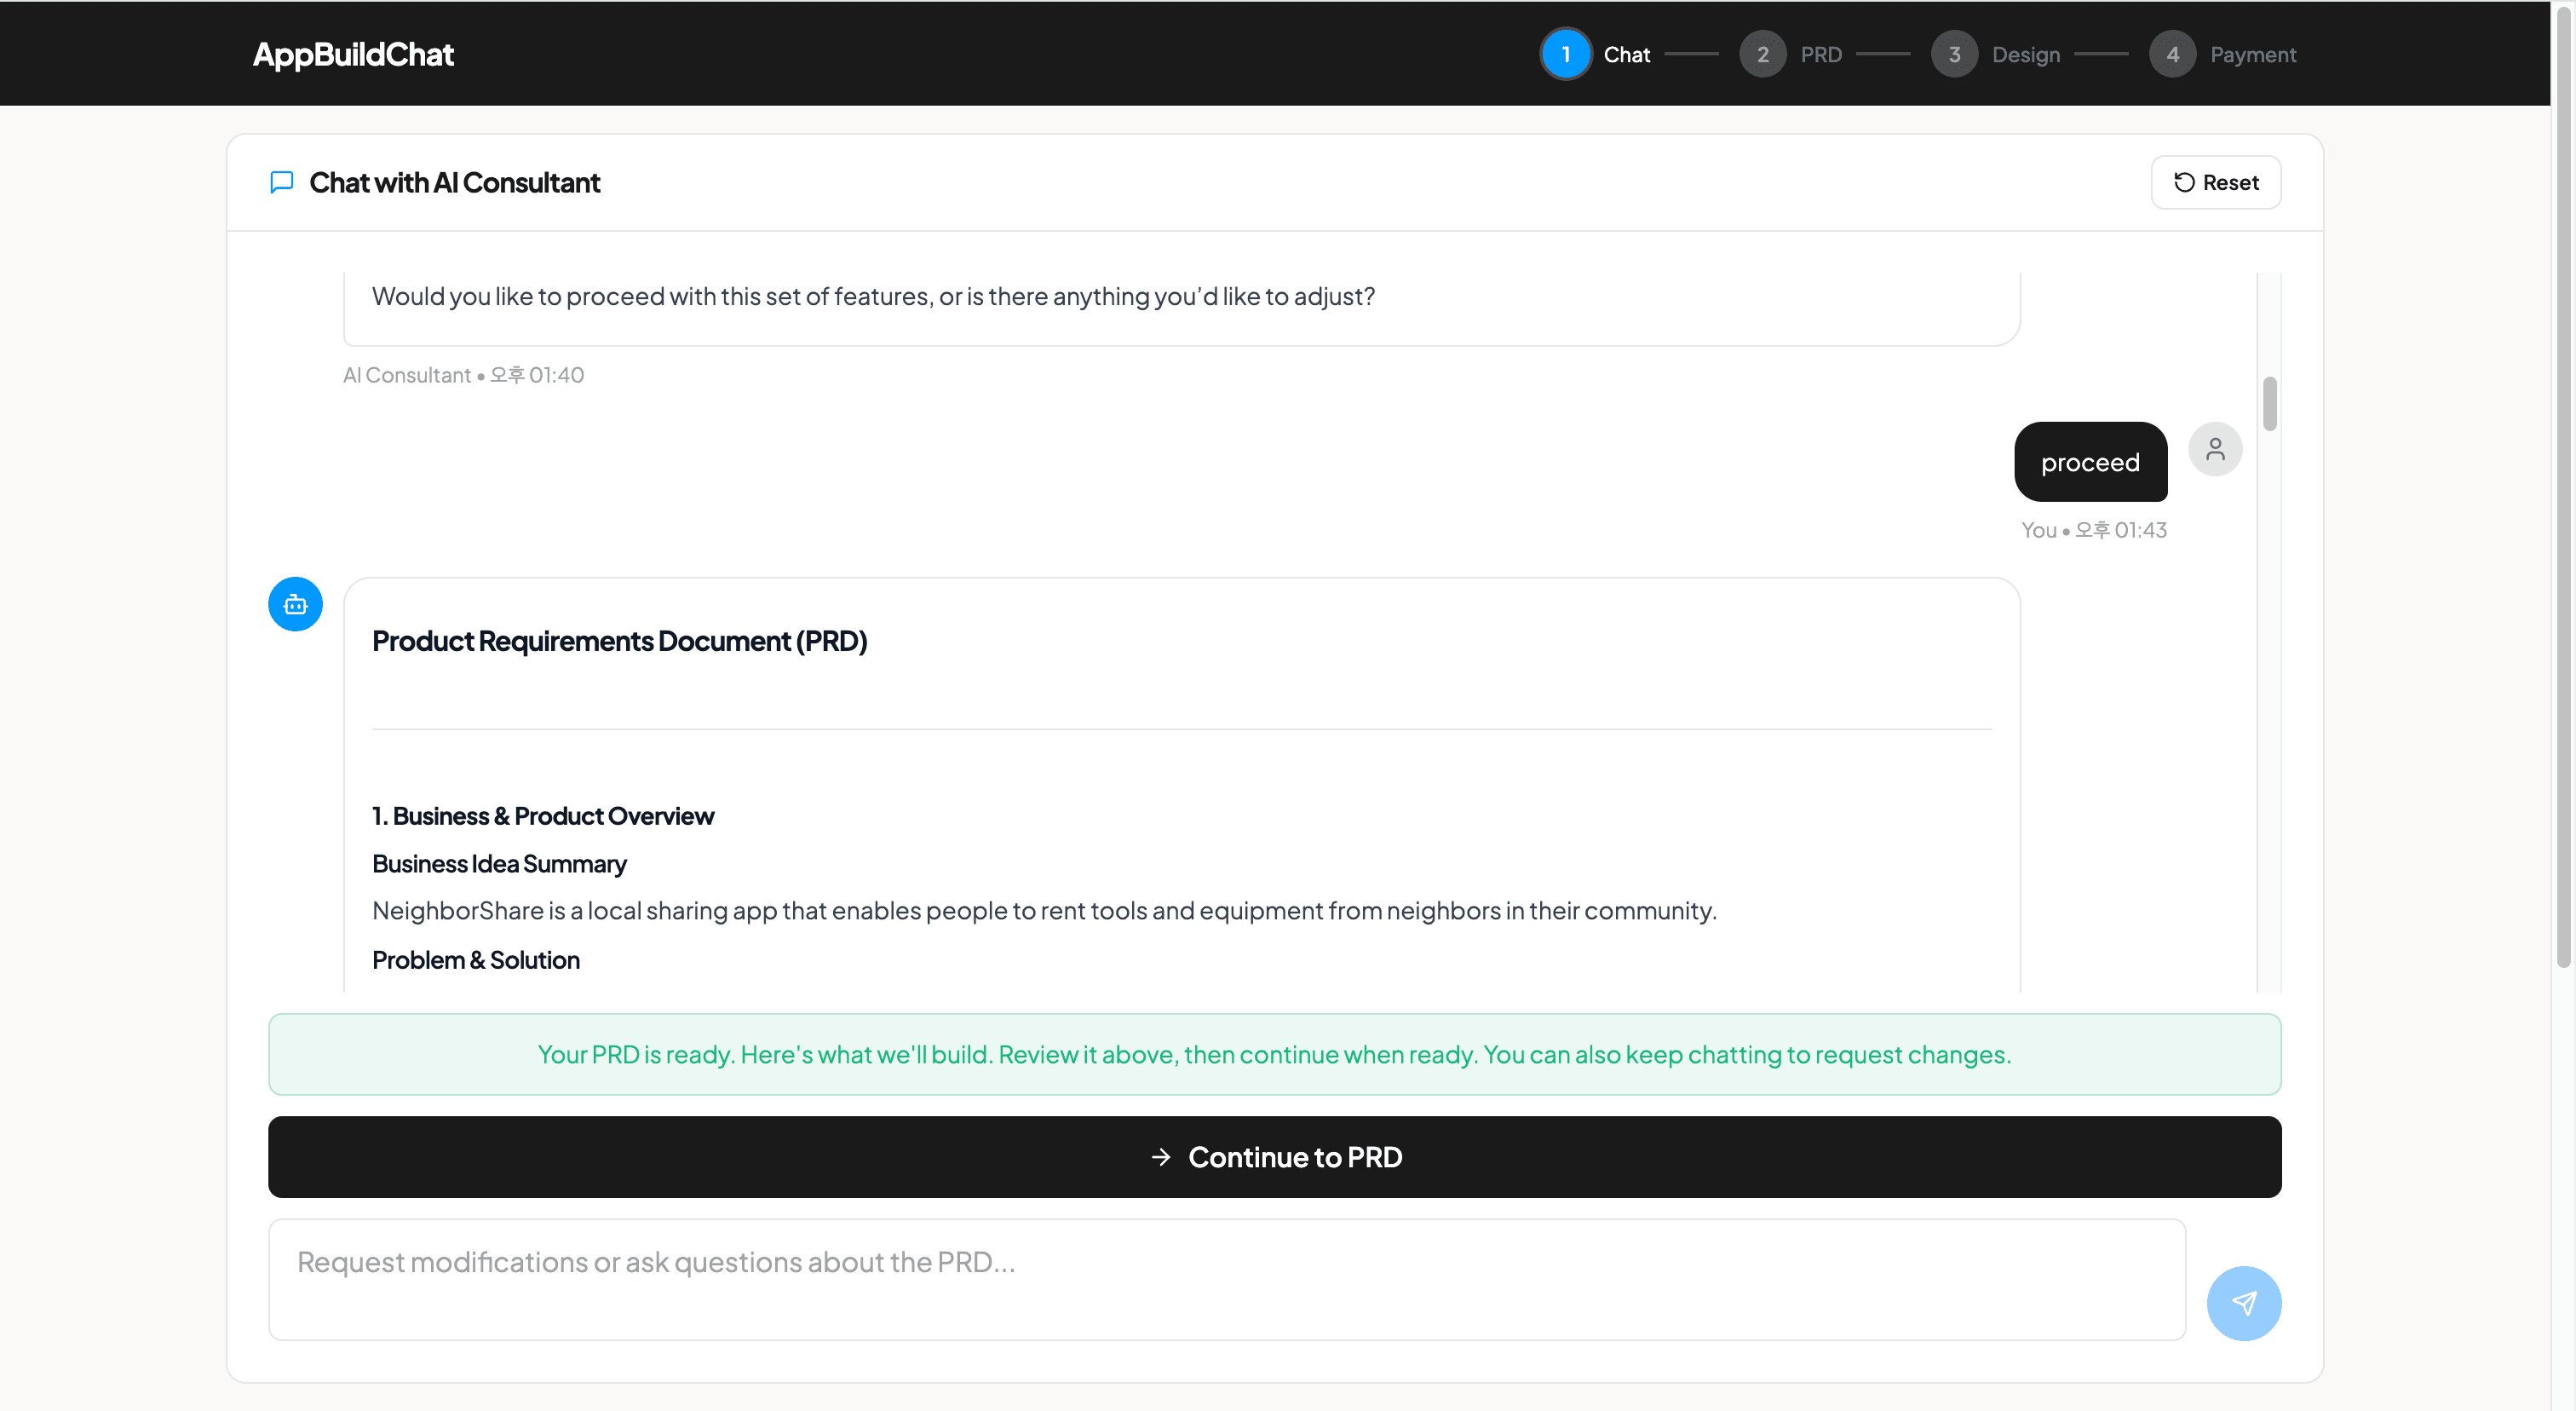Click '1. Business & Product Overview' heading

[x=543, y=816]
